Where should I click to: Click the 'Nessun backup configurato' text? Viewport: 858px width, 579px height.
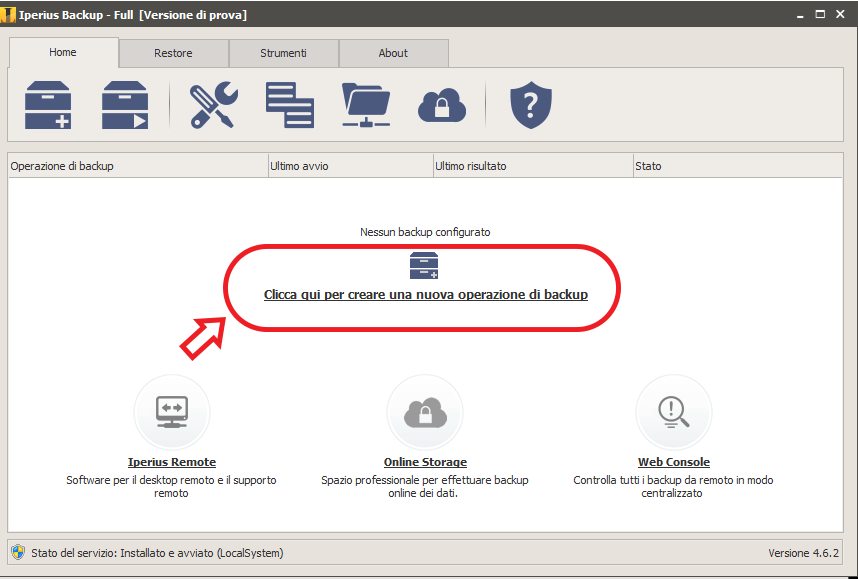click(425, 232)
